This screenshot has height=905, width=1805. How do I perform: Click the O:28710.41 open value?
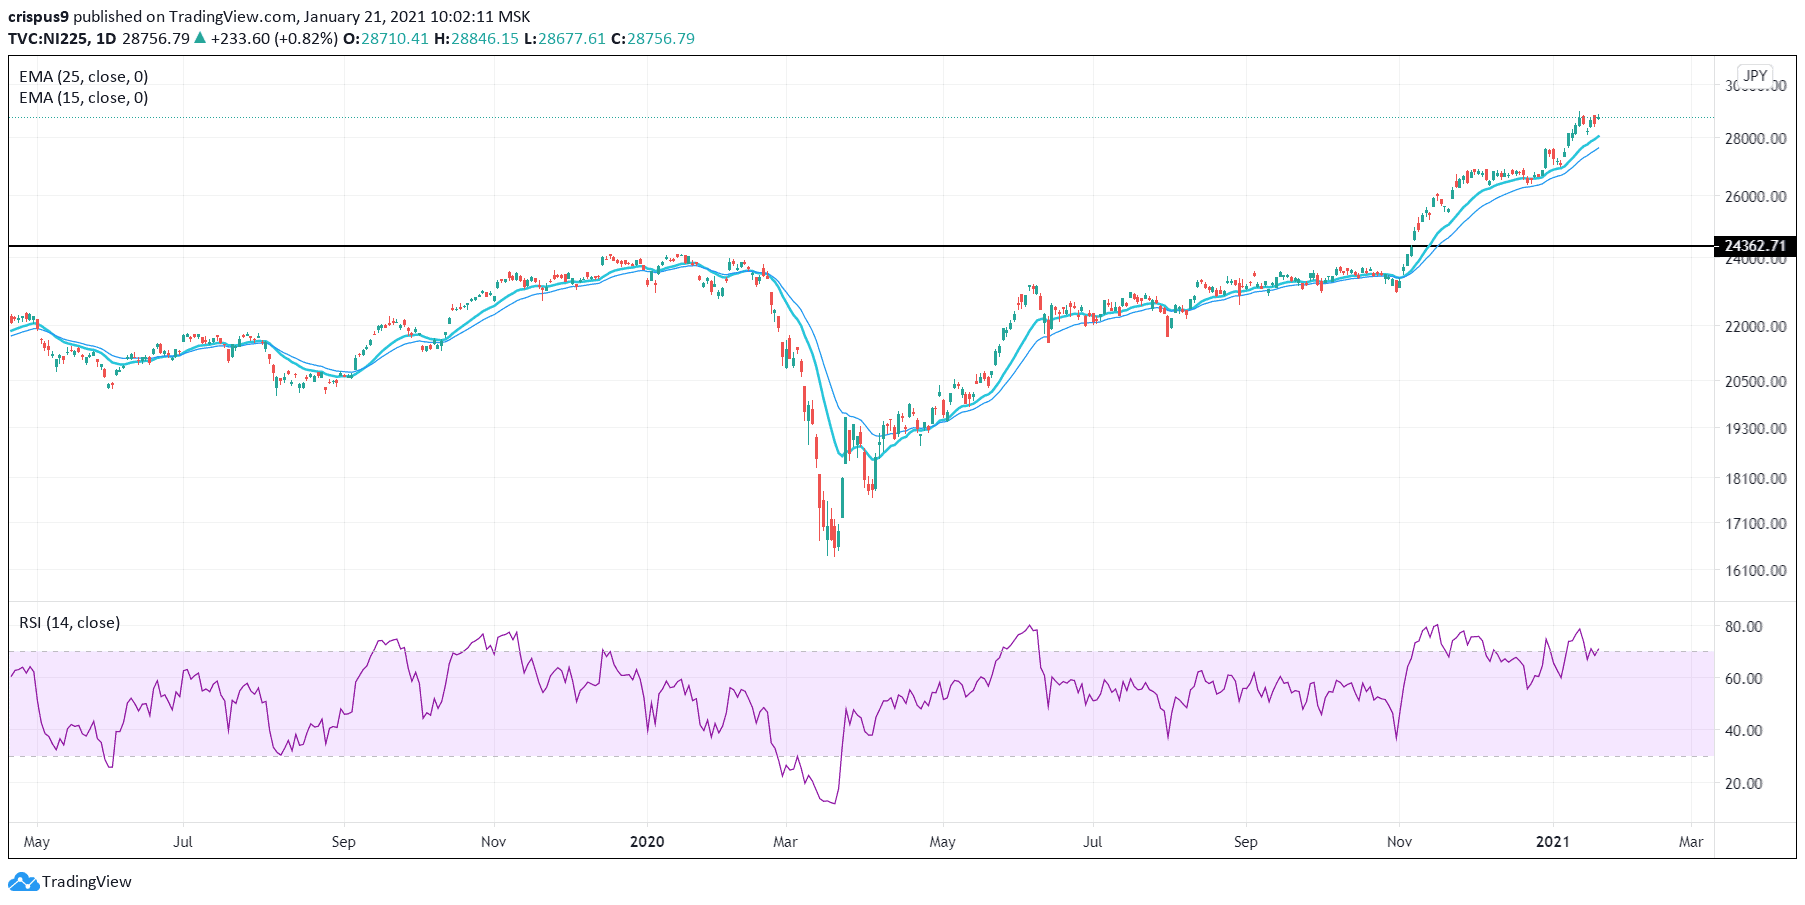[x=386, y=38]
